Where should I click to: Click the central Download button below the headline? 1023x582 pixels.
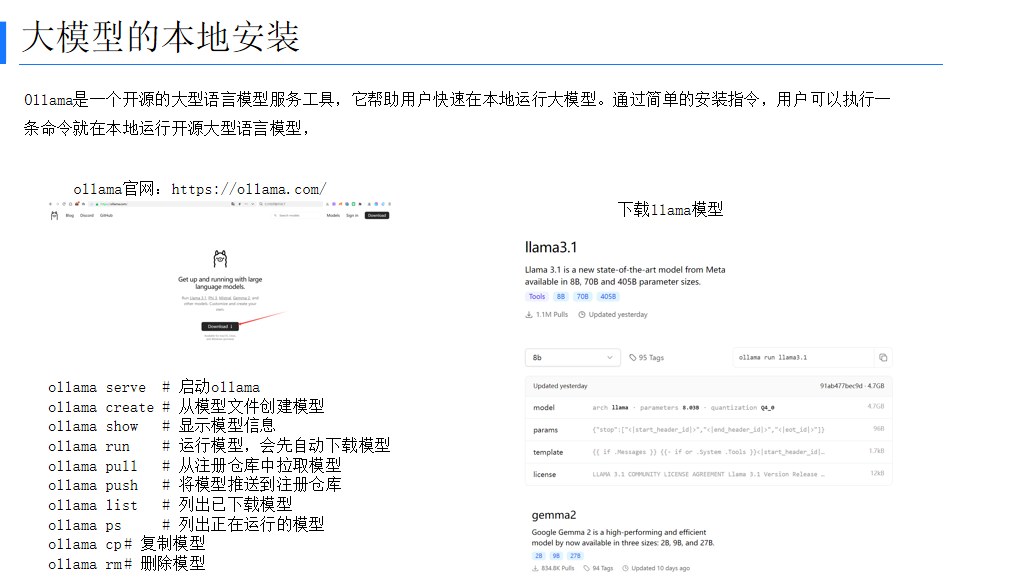pos(220,326)
